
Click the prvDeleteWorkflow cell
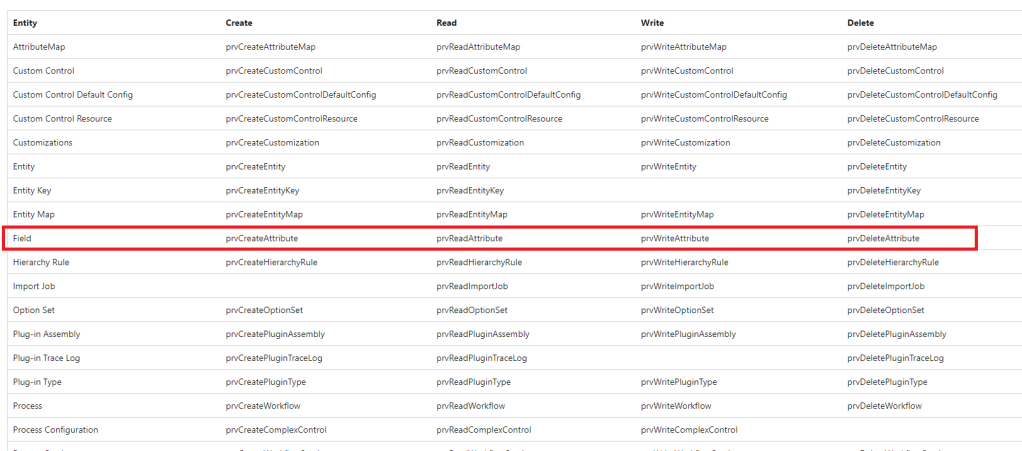(884, 406)
